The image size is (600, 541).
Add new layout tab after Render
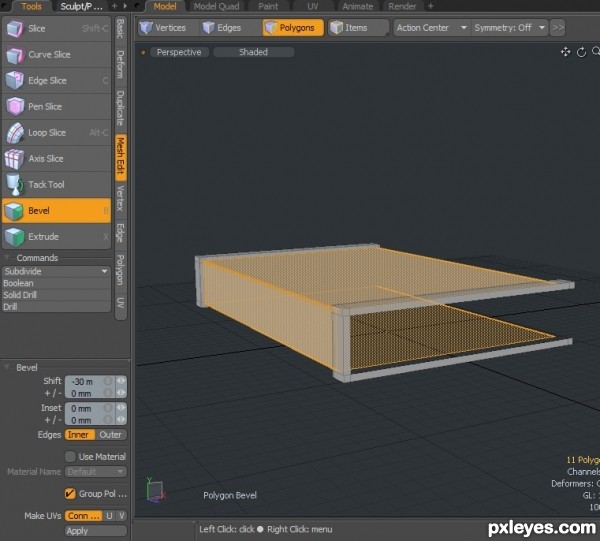click(430, 7)
